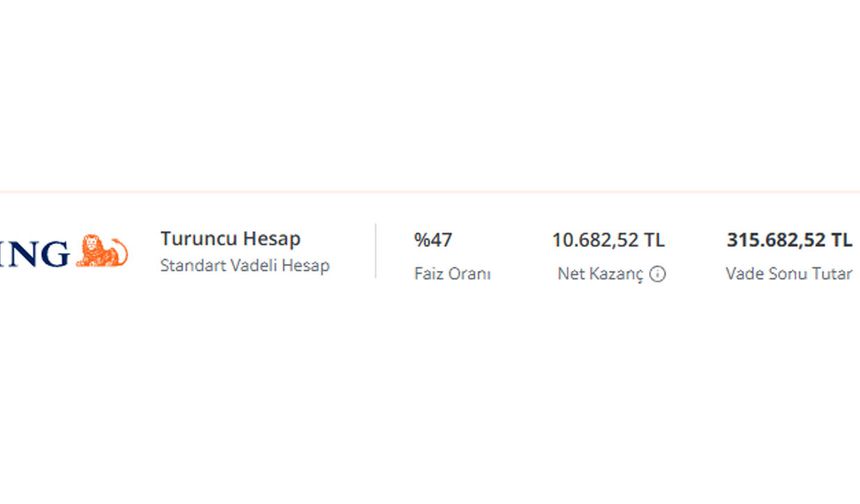This screenshot has height=504, width=860.
Task: Click the Faiz Oranı label
Action: pyautogui.click(x=452, y=274)
